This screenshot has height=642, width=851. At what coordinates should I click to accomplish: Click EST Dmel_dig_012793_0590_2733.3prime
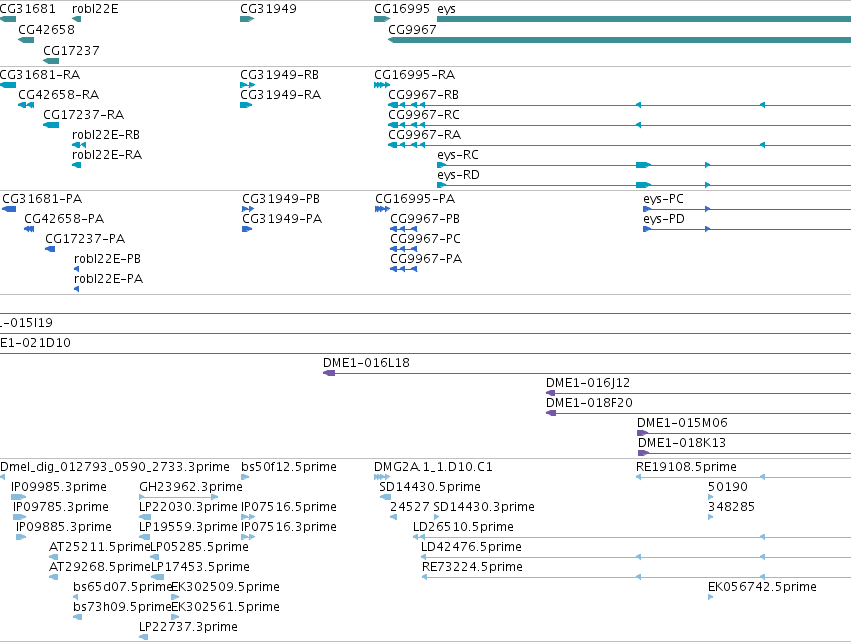pos(115,467)
